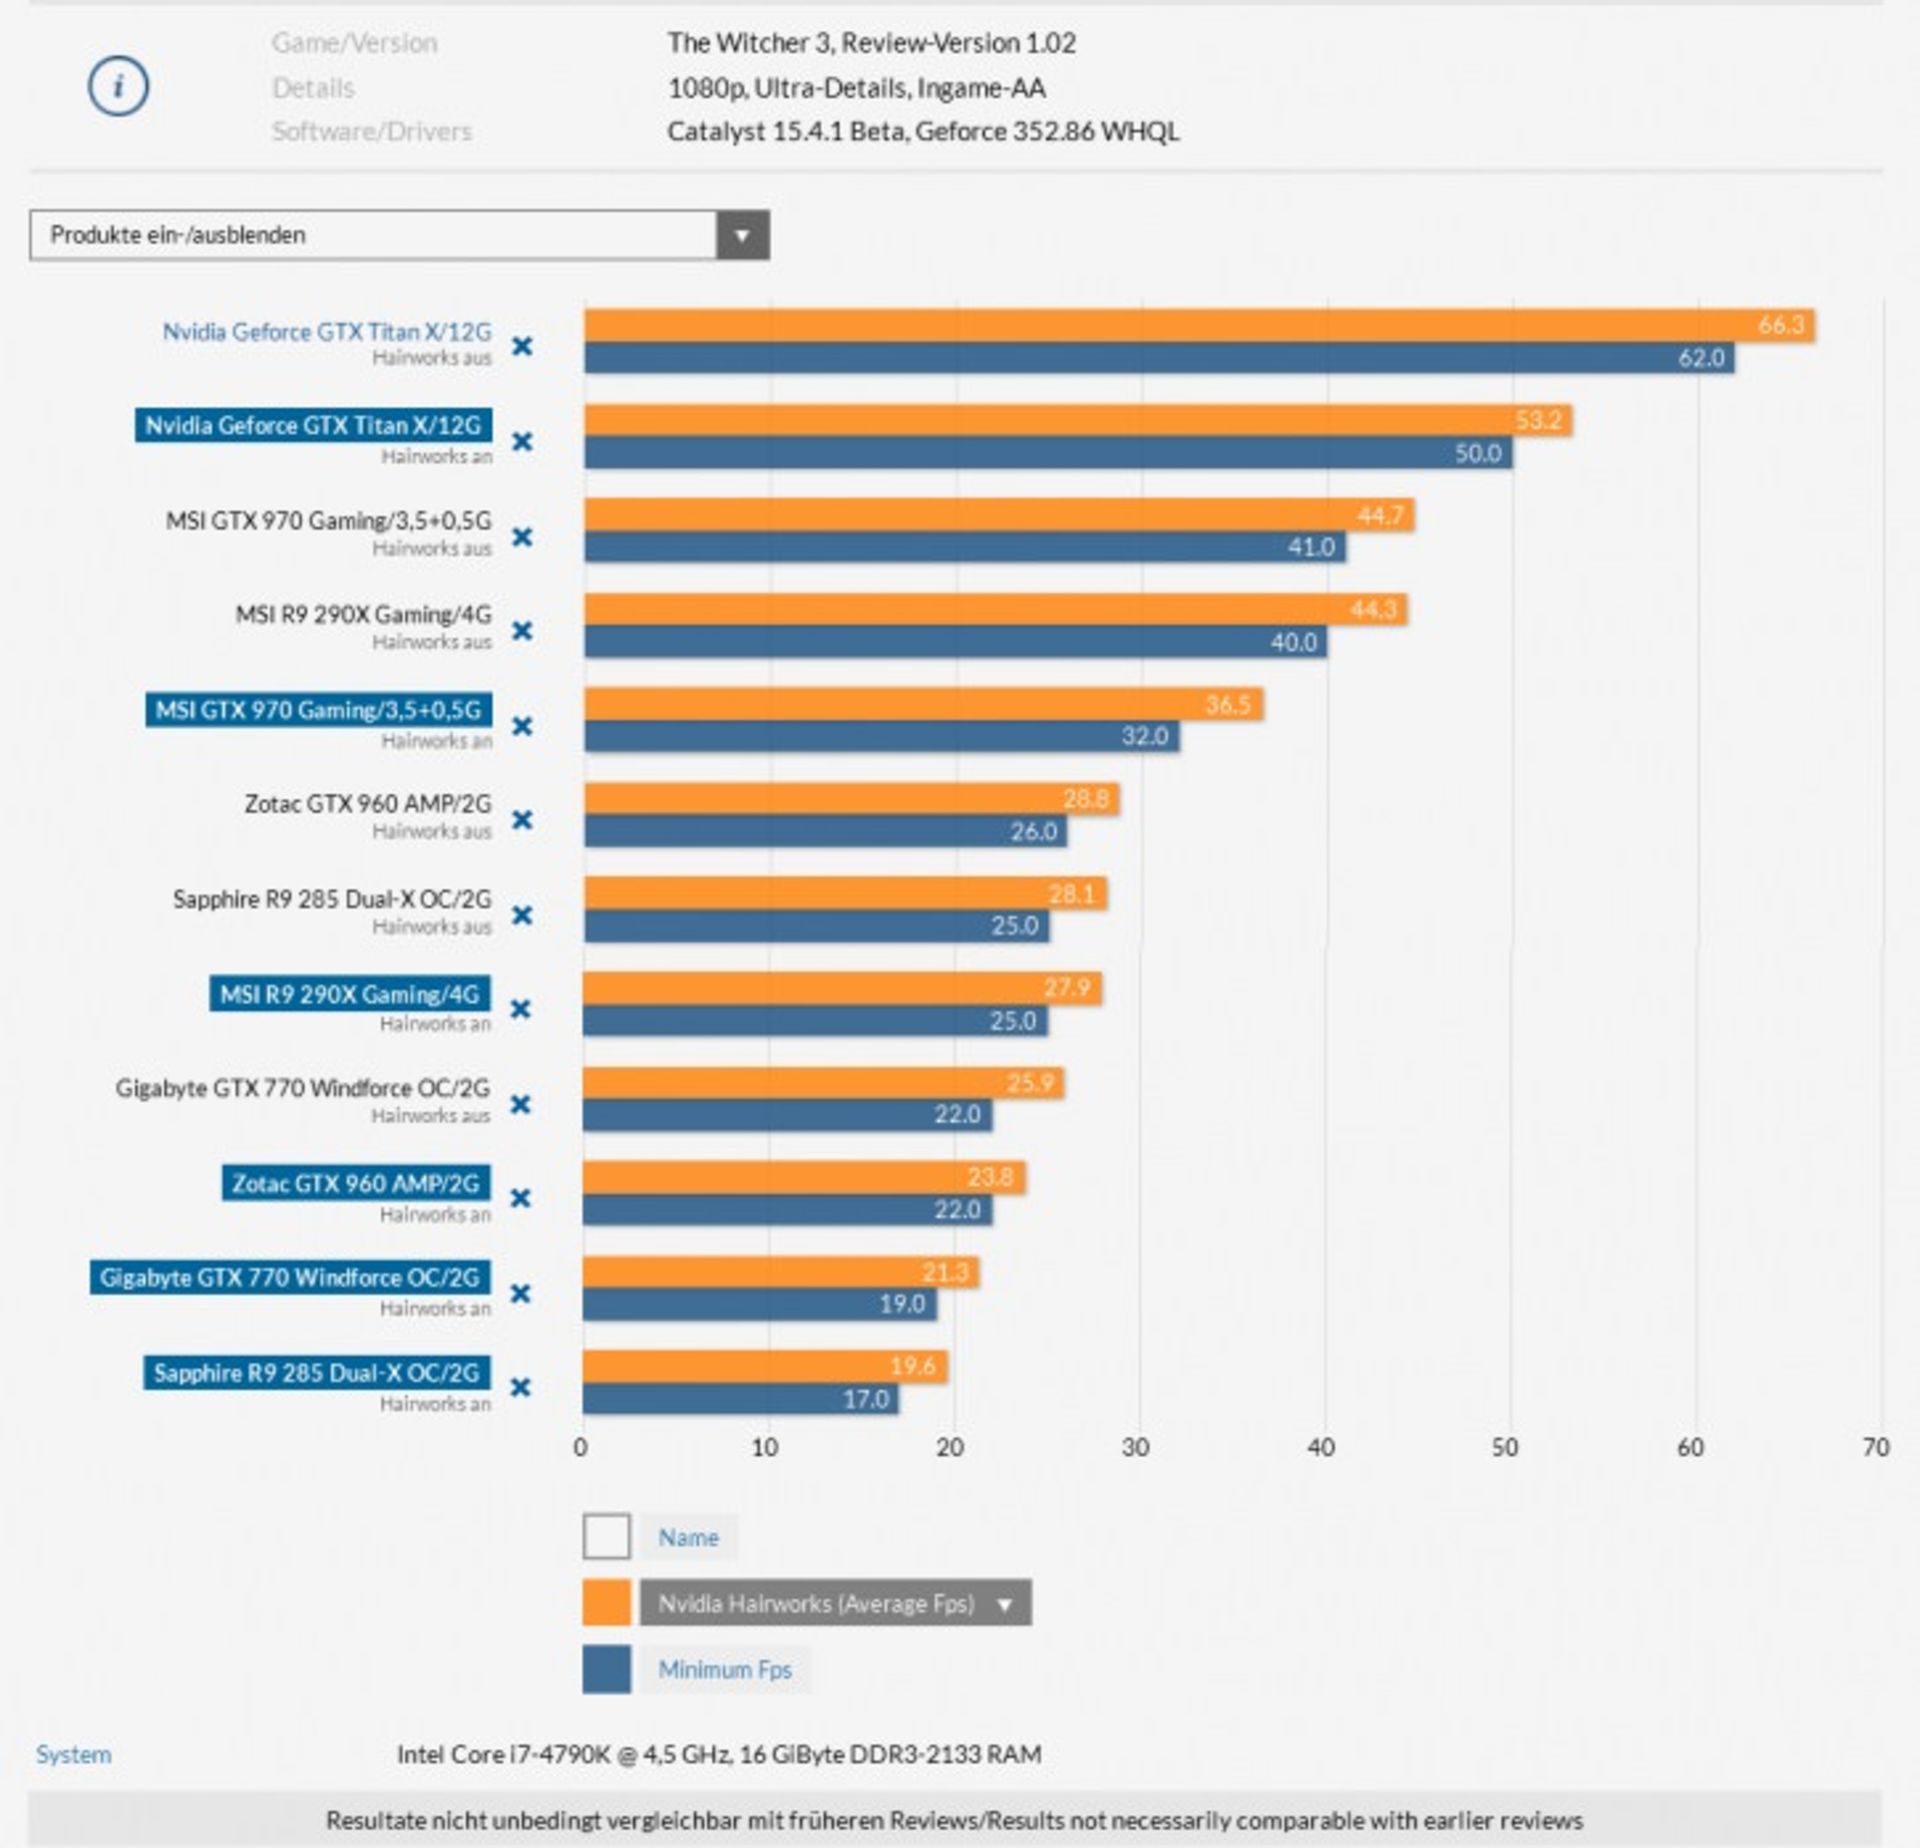Select highlighted Nvidia Geforce GTX Titan X/12G label
Viewport: 1920px width, 1848px height.
313,425
